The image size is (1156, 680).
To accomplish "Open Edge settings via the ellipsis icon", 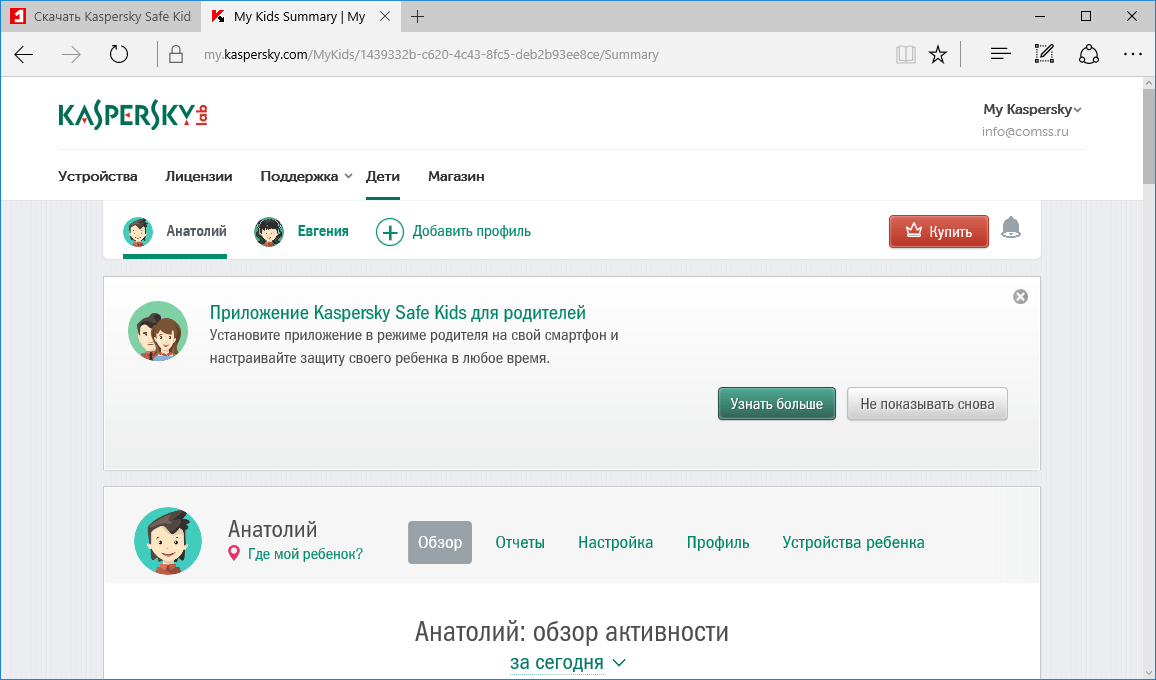I will click(x=1133, y=54).
